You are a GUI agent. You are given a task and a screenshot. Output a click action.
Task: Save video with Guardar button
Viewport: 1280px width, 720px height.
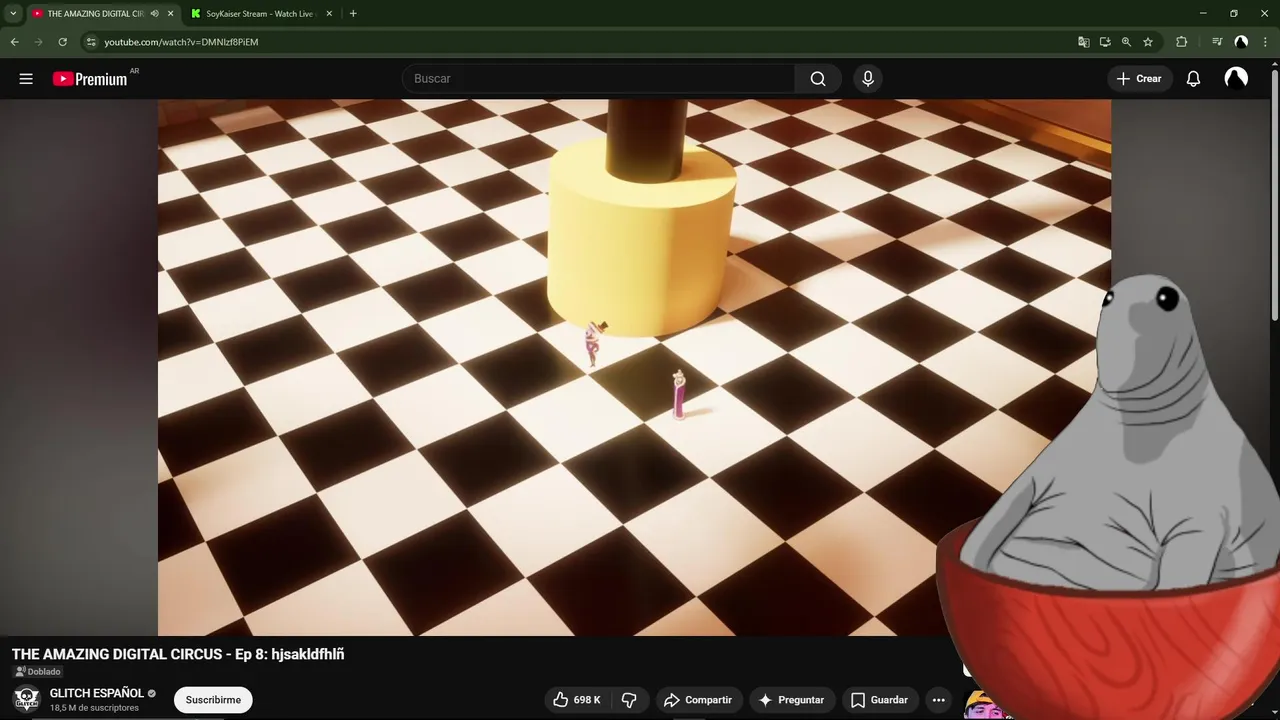click(x=879, y=700)
